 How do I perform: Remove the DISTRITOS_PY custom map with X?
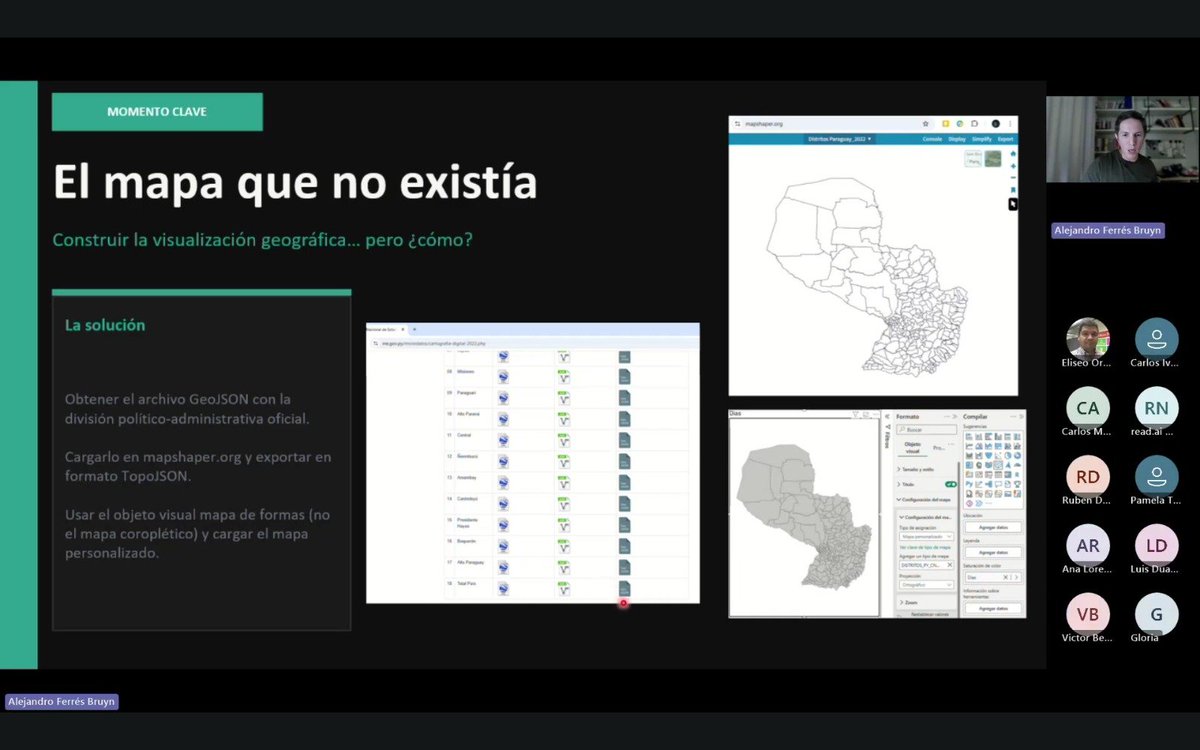pyautogui.click(x=949, y=564)
